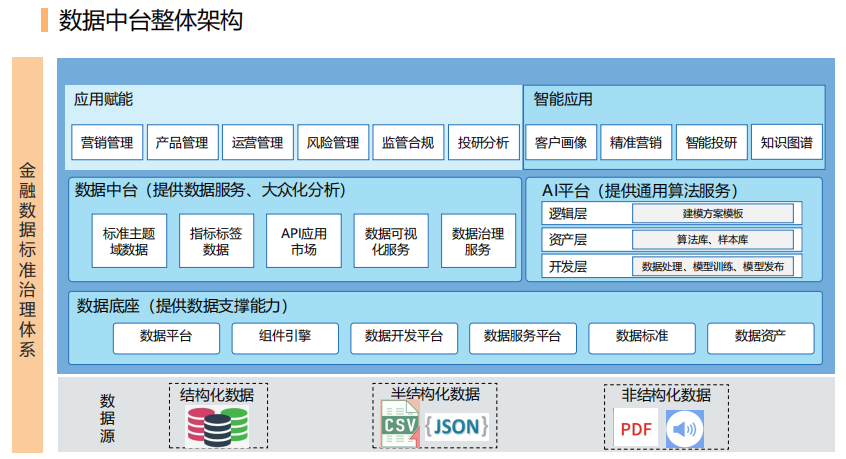The width and height of the screenshot is (846, 459).
Task: Click the 数据源 vertical label
Action: tap(107, 418)
